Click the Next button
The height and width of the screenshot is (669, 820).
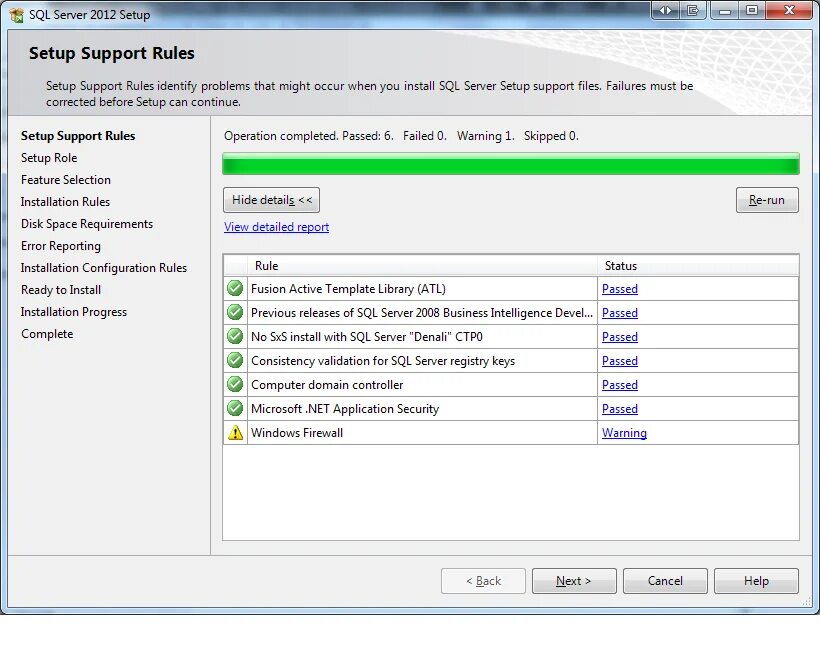[x=574, y=581]
